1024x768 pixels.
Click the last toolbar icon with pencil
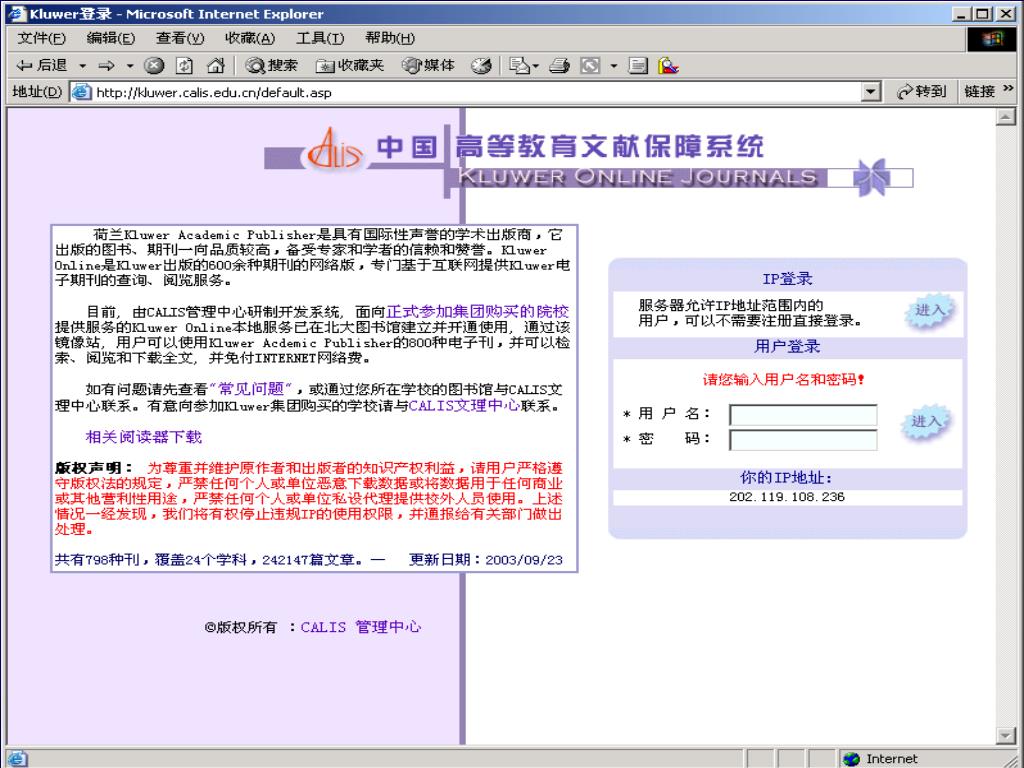click(x=669, y=65)
